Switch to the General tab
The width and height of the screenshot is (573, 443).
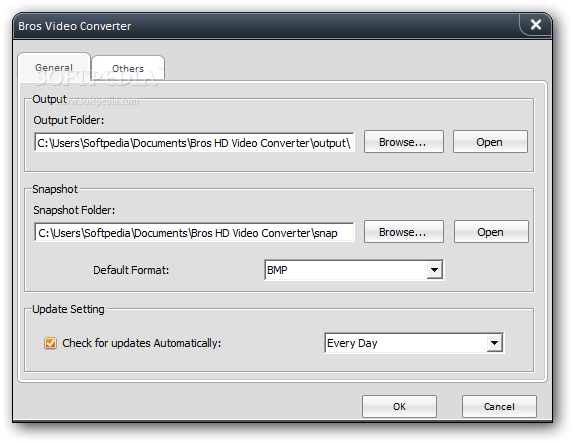pyautogui.click(x=54, y=68)
